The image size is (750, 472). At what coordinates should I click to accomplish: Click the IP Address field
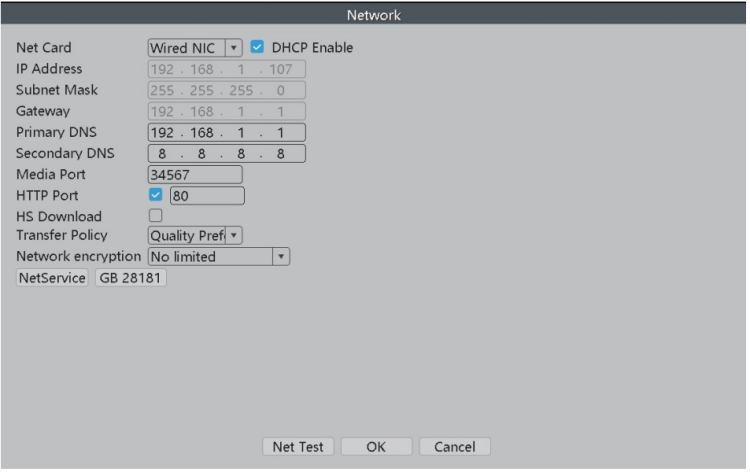pos(226,69)
